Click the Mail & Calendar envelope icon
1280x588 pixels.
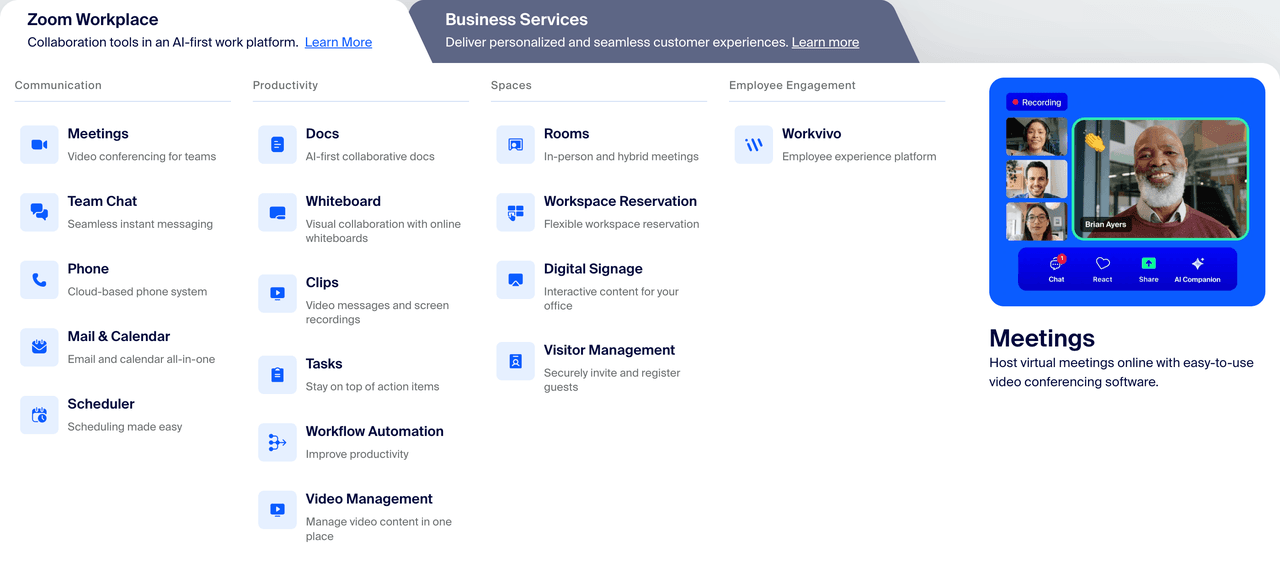[39, 347]
